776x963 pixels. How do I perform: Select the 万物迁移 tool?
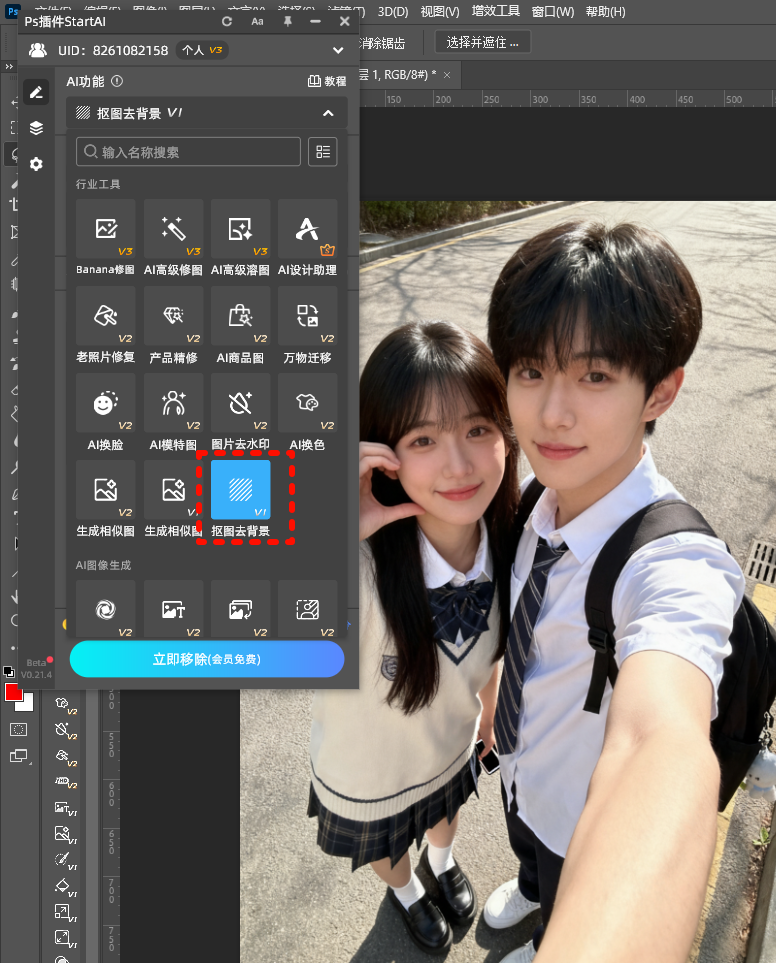(x=307, y=316)
